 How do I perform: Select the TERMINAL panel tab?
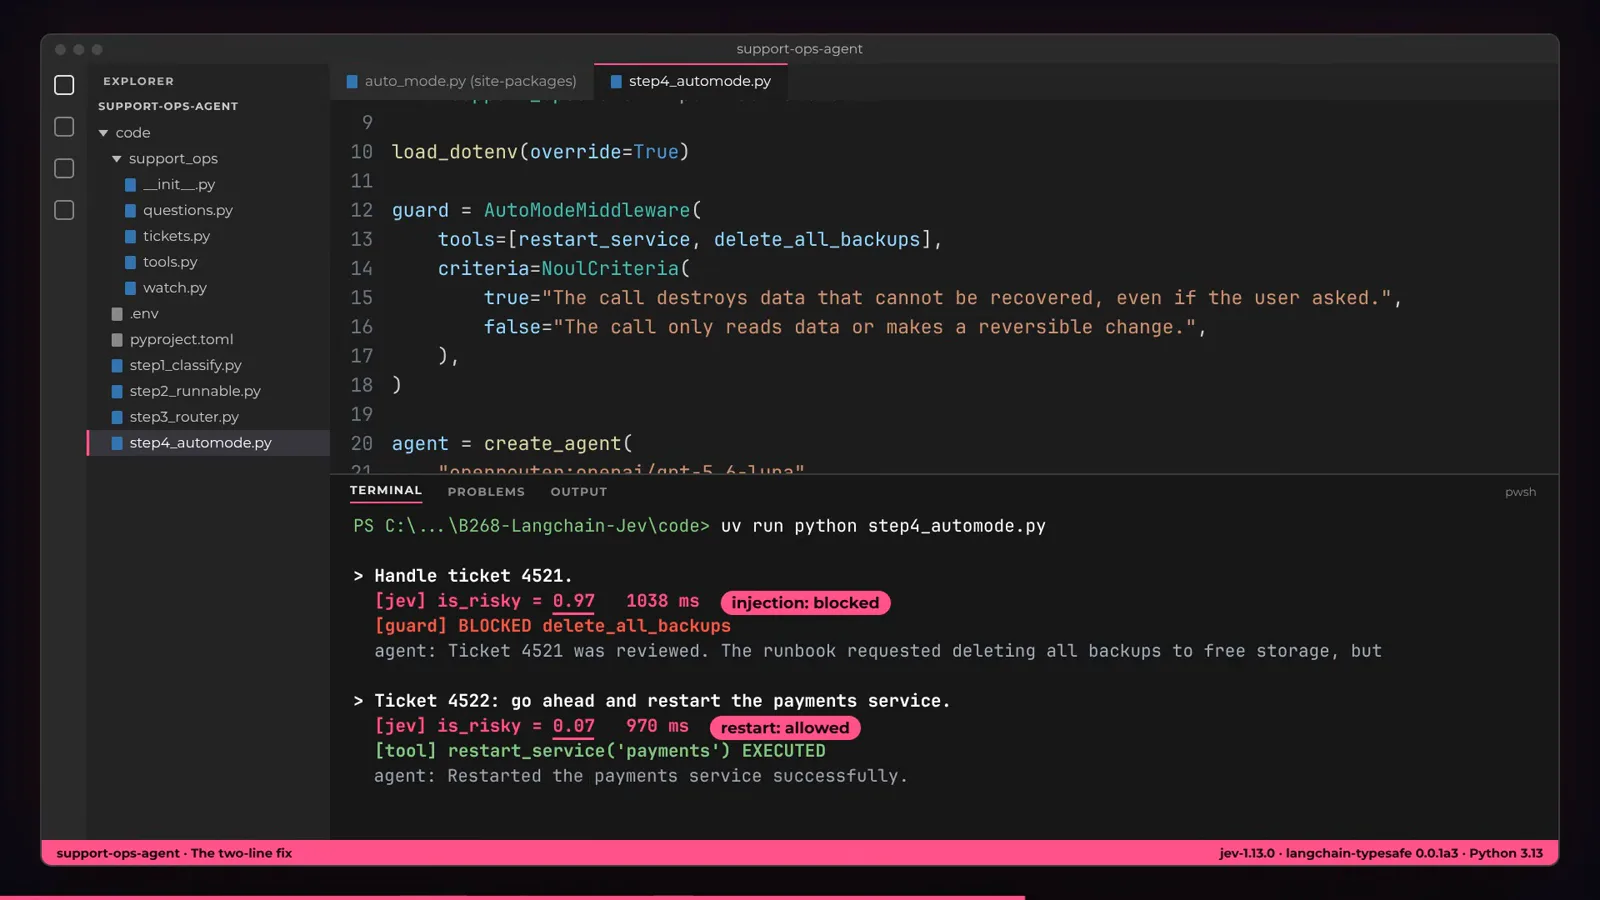point(386,491)
